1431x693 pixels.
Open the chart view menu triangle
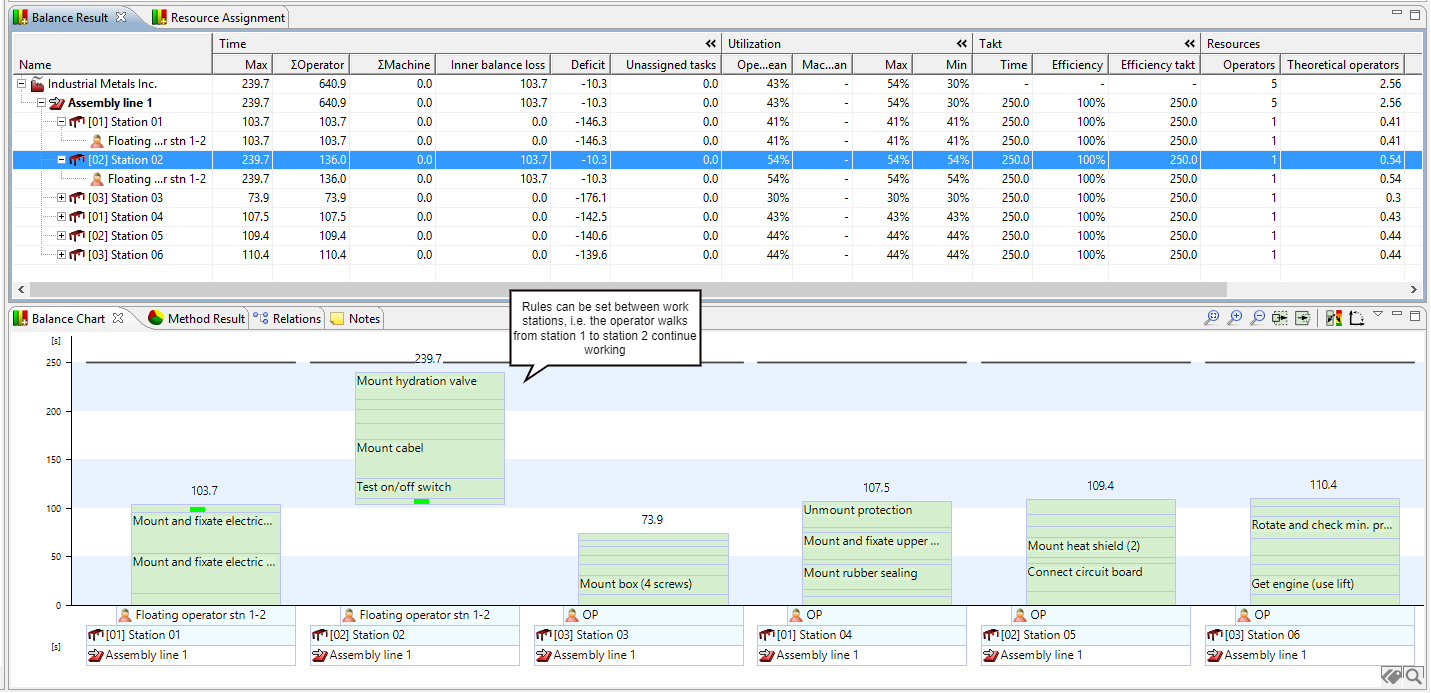click(1378, 314)
